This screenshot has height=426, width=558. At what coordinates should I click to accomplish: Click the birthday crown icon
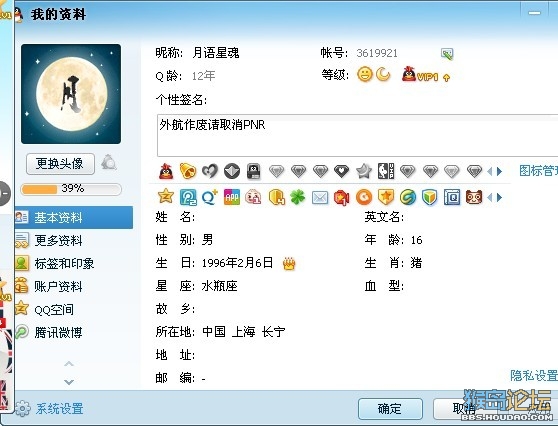tap(289, 263)
